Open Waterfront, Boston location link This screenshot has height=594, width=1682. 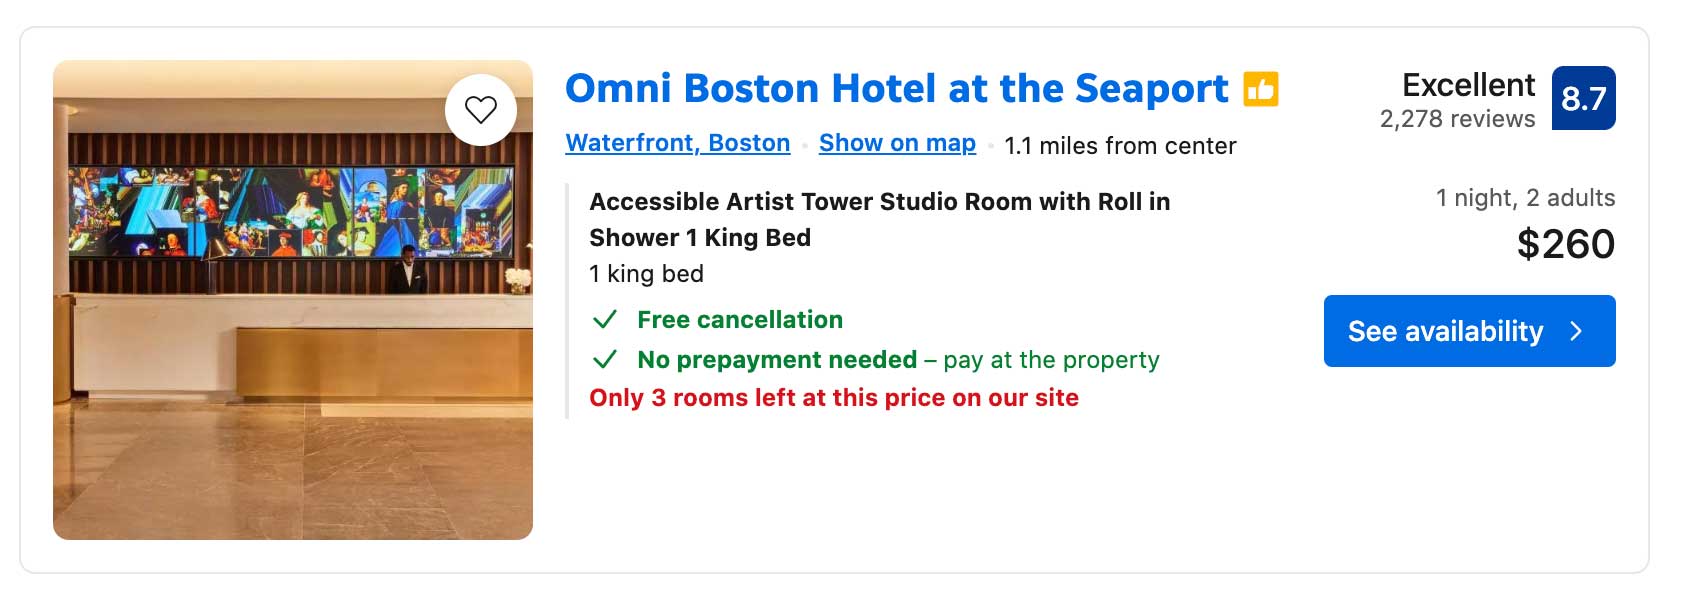point(677,142)
